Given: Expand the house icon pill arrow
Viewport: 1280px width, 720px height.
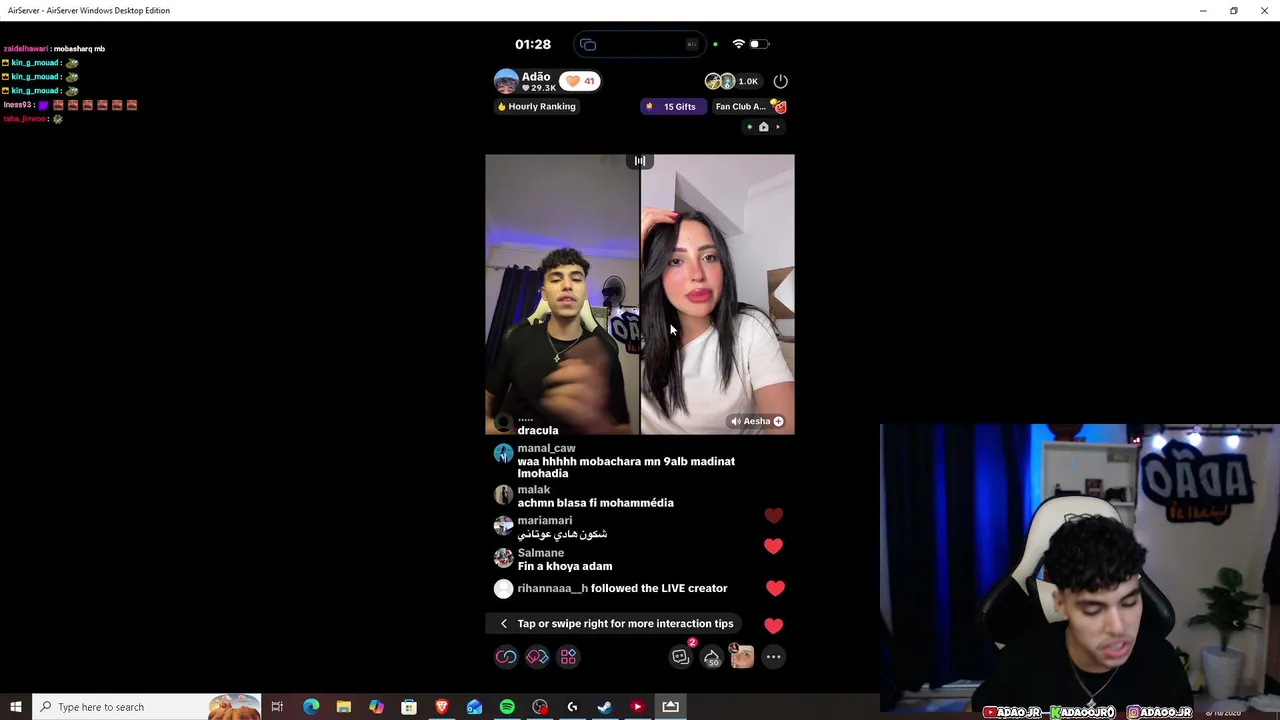Looking at the screenshot, I should 778,127.
